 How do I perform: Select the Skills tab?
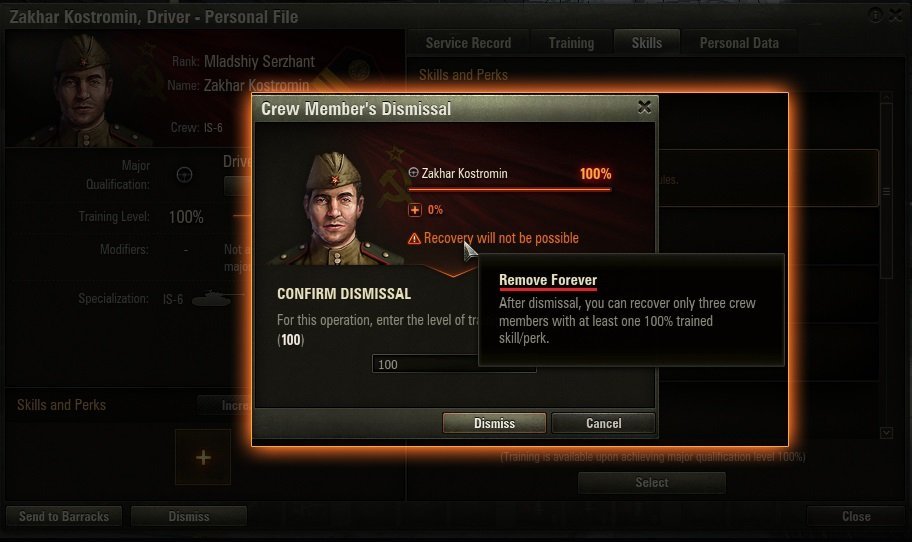pos(647,43)
